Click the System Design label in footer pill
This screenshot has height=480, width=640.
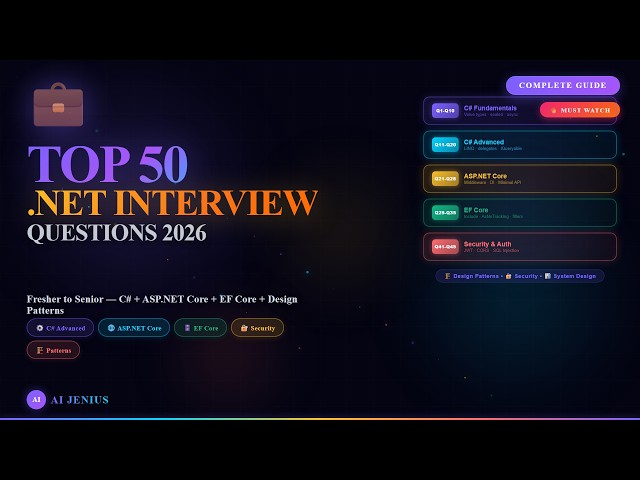[x=574, y=276]
